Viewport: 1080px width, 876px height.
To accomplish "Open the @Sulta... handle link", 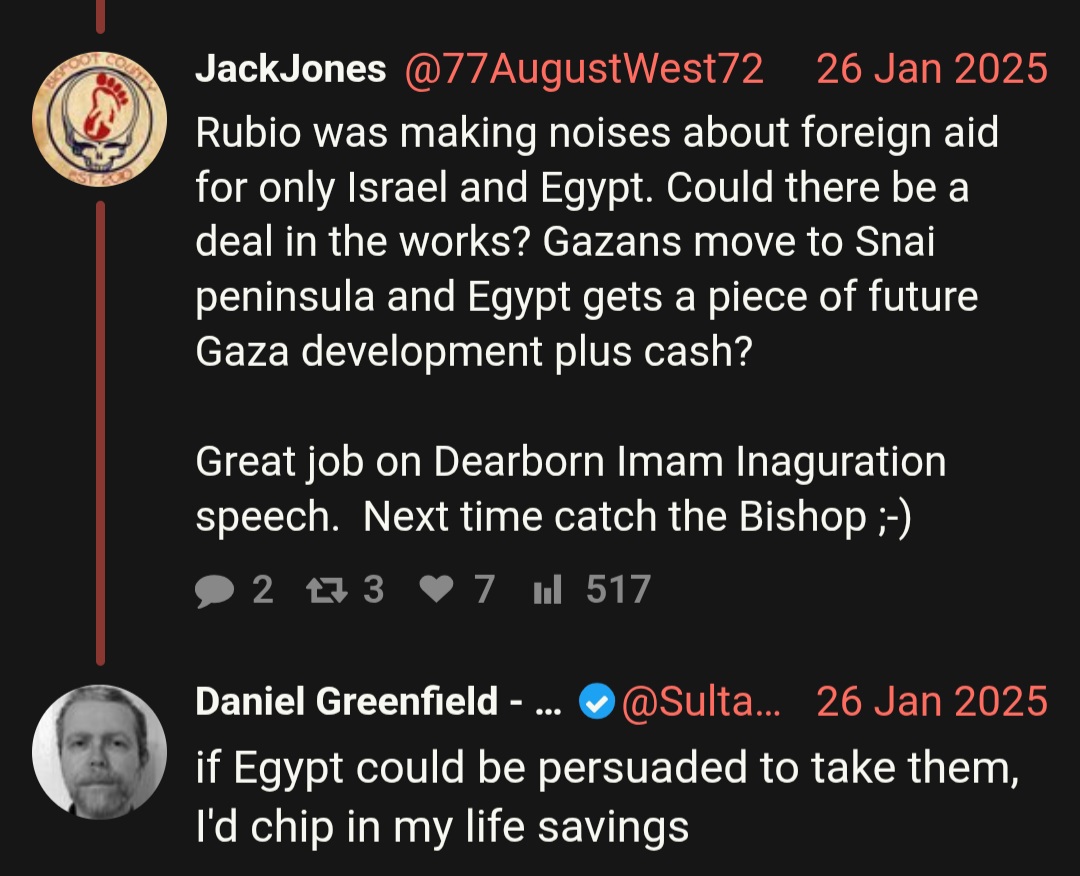I will pos(700,702).
